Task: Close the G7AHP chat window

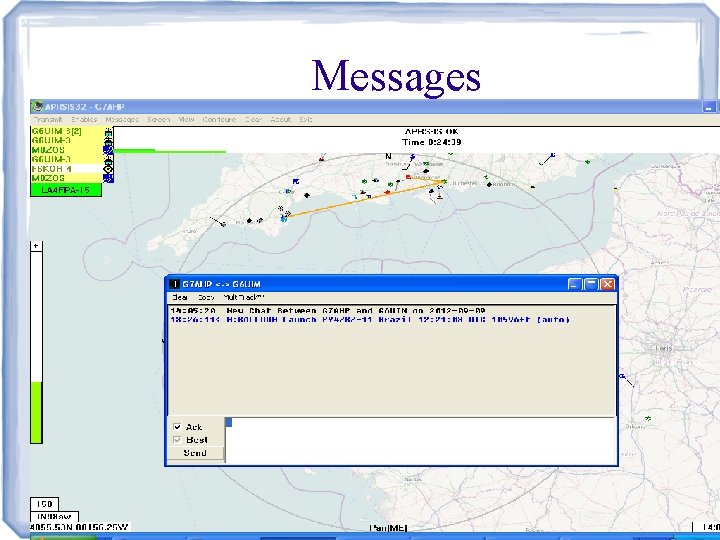Action: coord(608,284)
